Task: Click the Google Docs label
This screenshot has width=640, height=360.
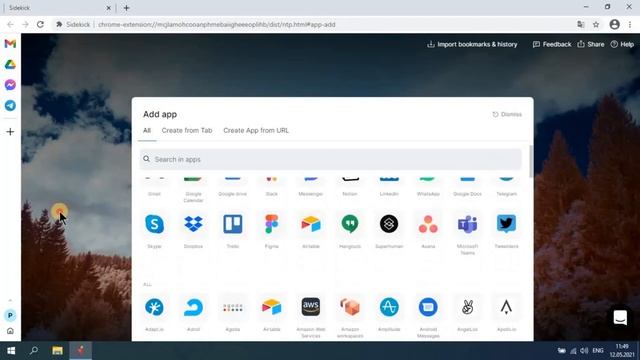Action: point(467,194)
